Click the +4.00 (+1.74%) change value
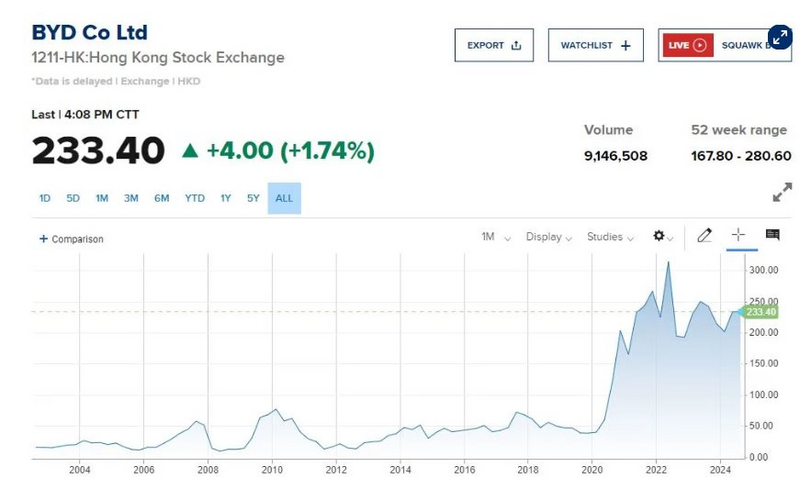 (x=290, y=151)
